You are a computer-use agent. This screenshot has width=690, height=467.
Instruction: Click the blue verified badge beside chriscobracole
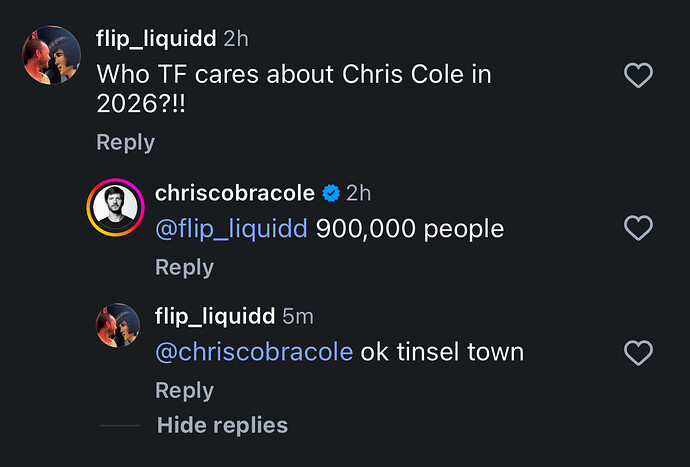coord(332,193)
